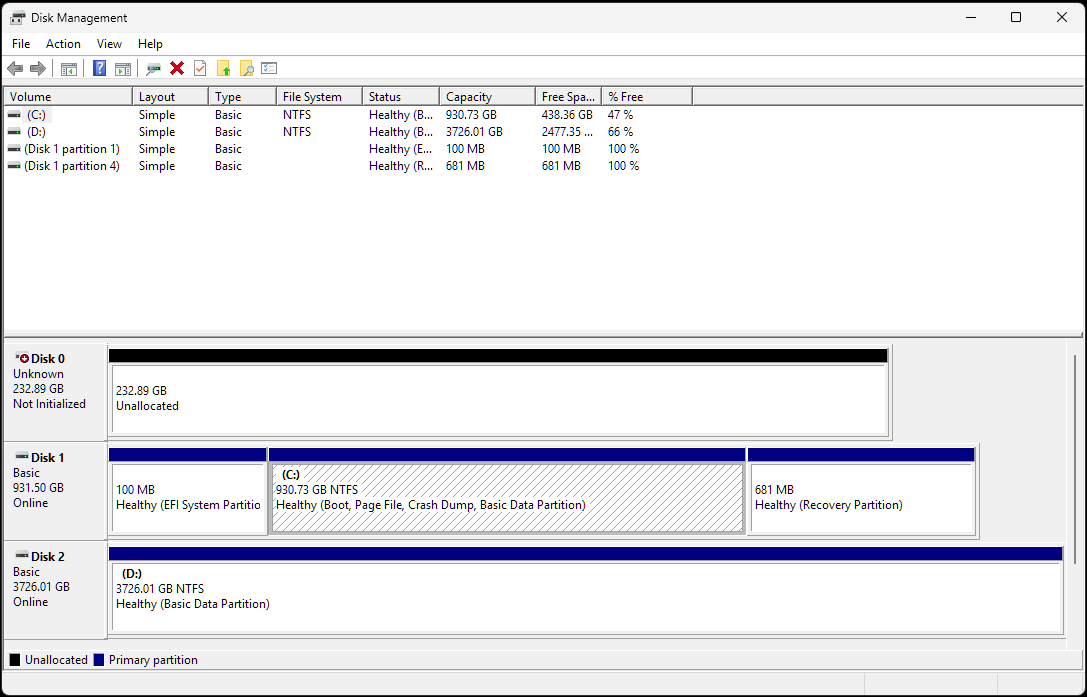Click the disk icon next to Disk 1 label
Image resolution: width=1087 pixels, height=697 pixels.
[21, 457]
